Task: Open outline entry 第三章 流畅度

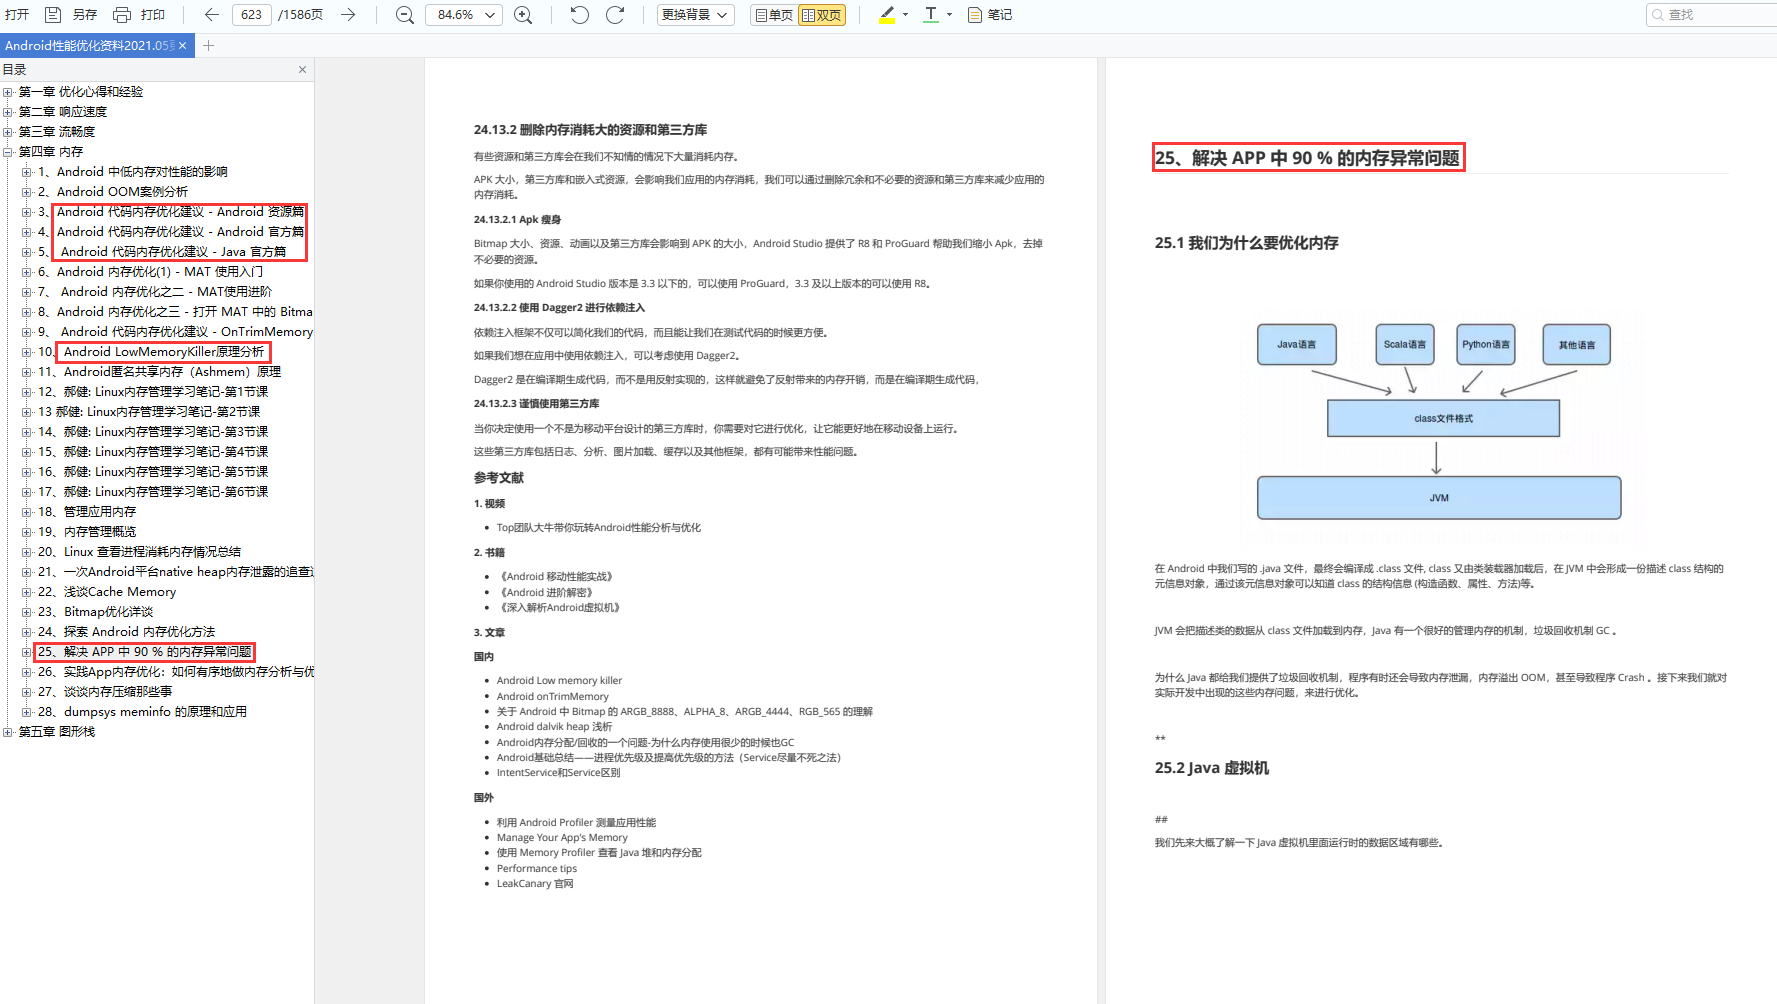Action: tap(57, 132)
